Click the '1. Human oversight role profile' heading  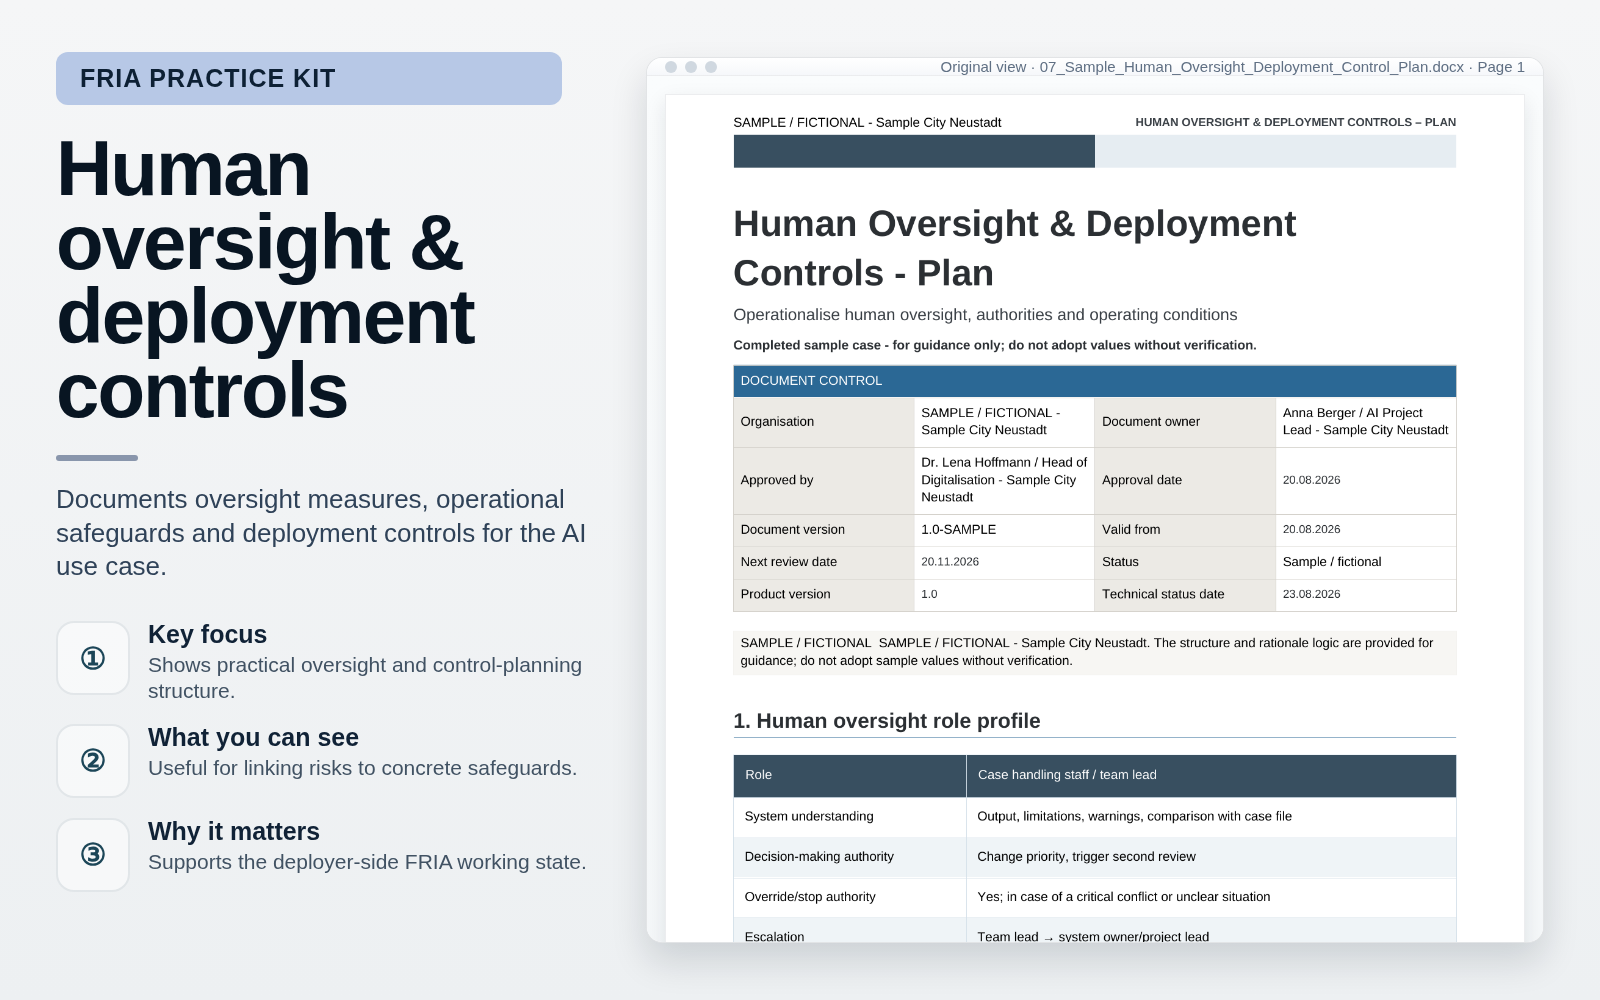point(886,721)
